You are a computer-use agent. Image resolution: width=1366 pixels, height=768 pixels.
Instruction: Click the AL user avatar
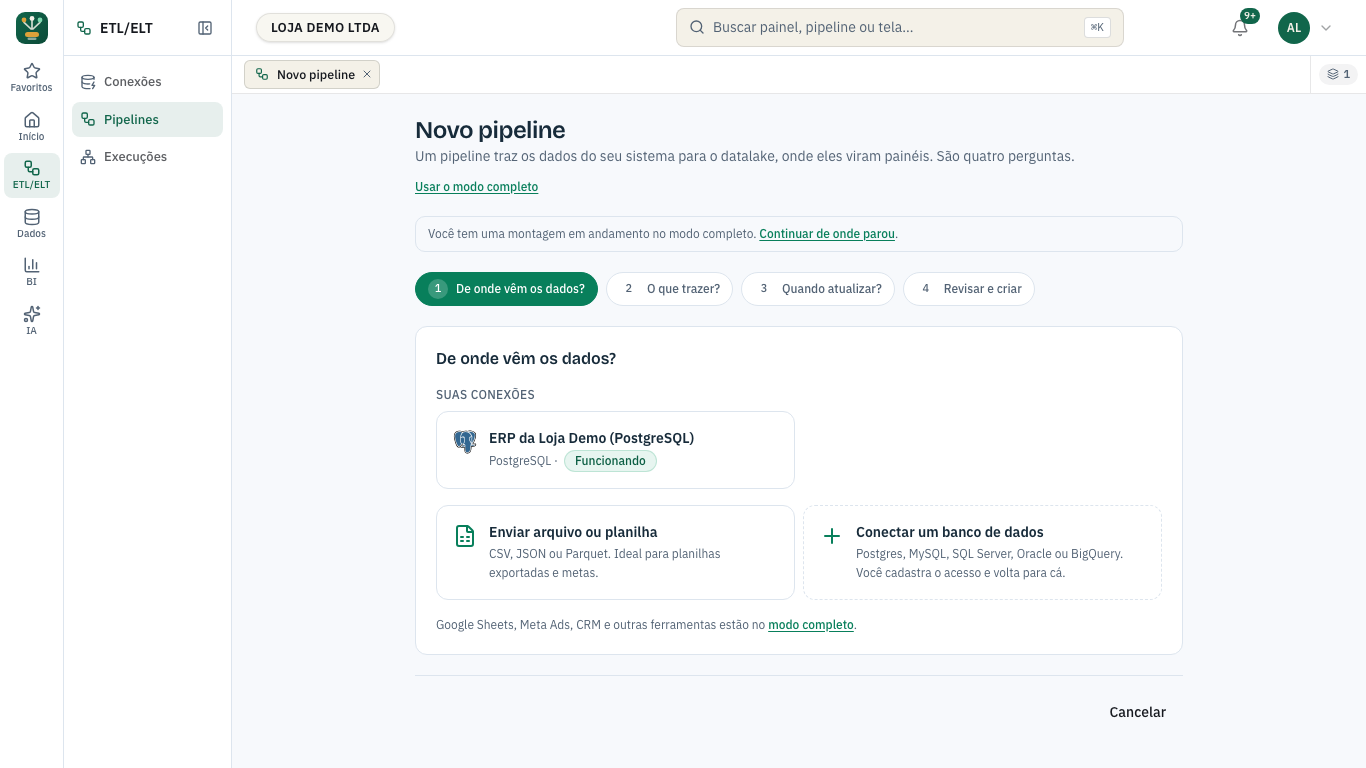click(x=1294, y=28)
